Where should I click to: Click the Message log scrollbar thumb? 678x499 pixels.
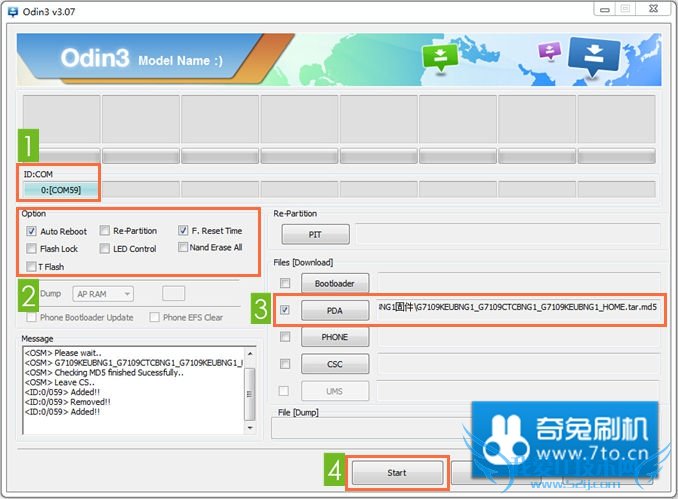(249, 393)
